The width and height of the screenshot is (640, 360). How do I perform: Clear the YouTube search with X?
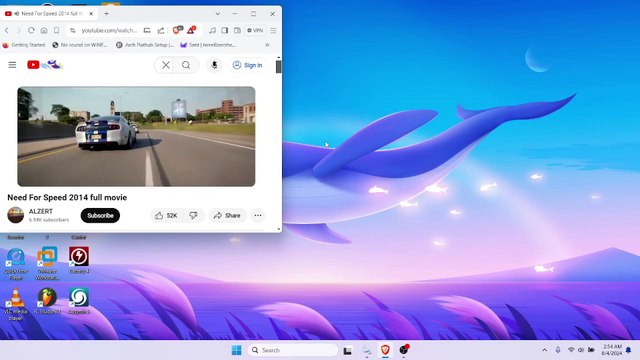pyautogui.click(x=166, y=65)
